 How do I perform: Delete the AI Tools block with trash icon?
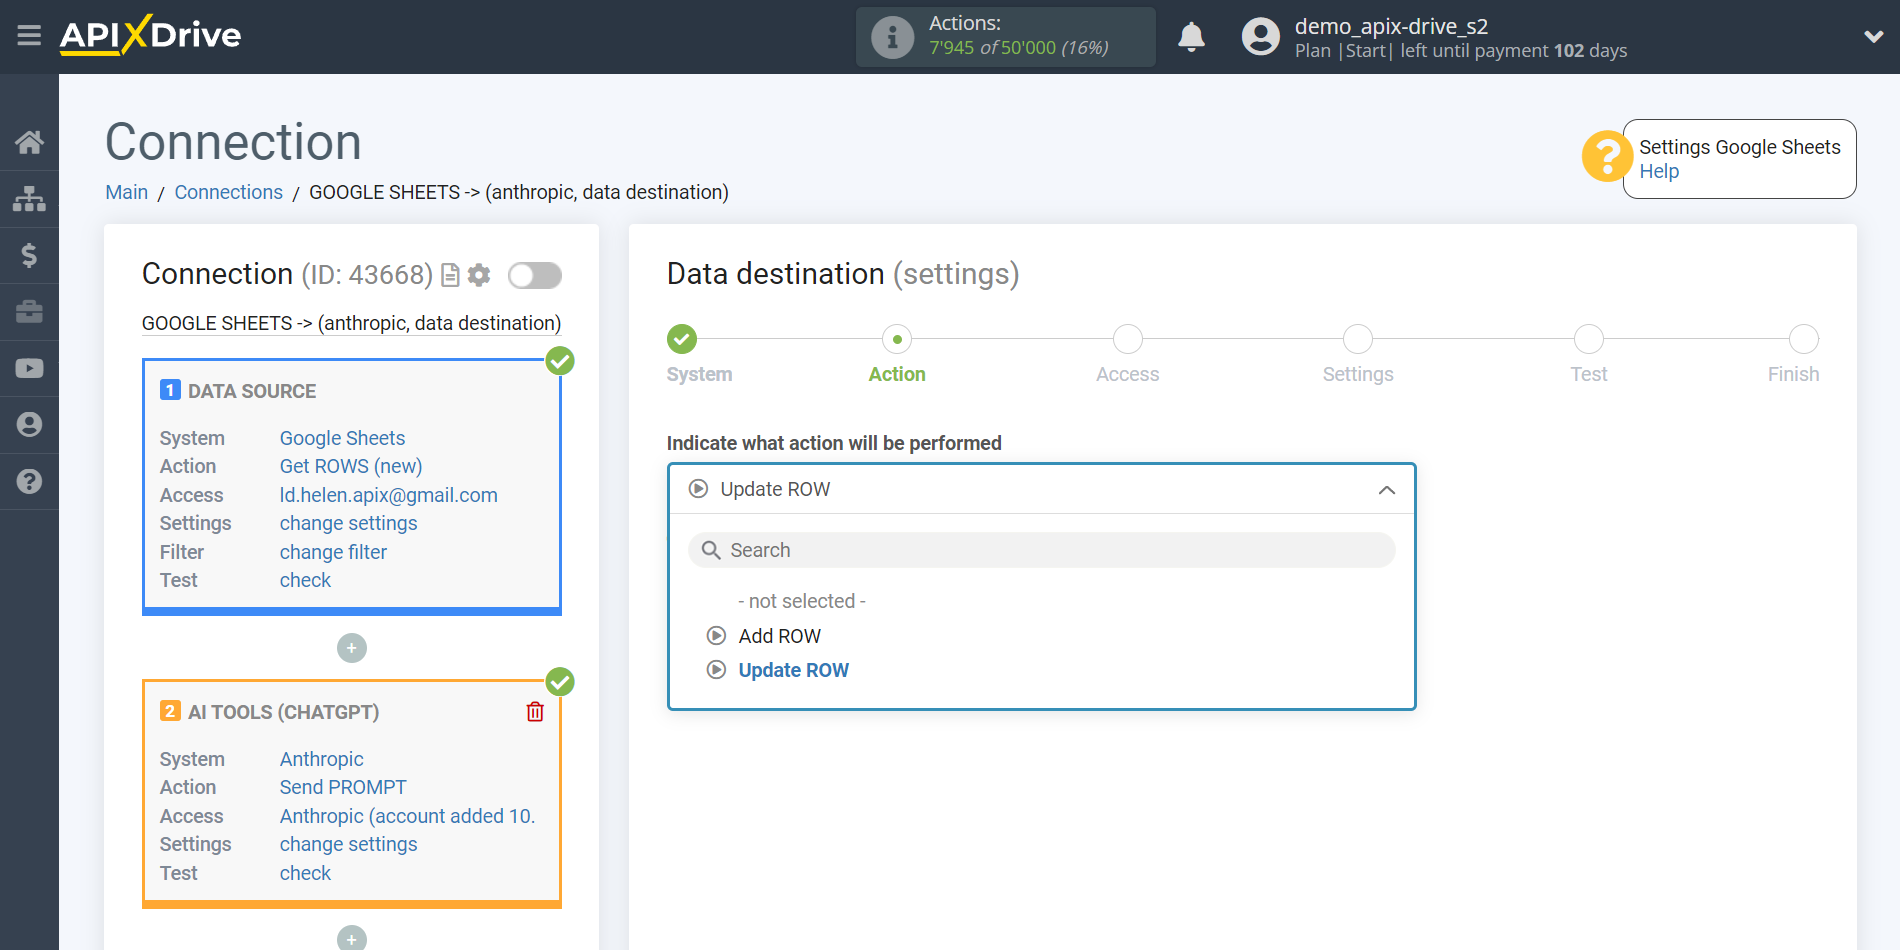tap(535, 712)
